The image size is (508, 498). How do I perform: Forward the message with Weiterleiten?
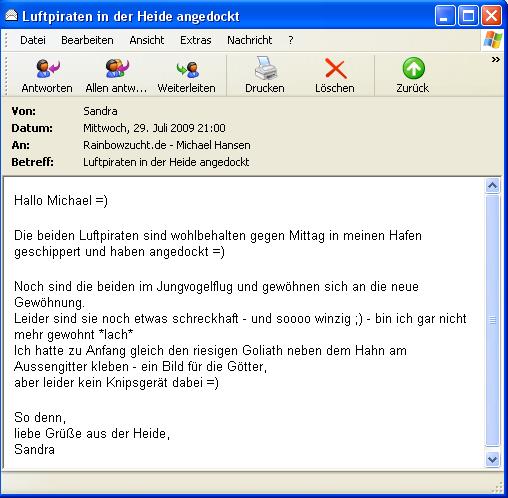(187, 76)
